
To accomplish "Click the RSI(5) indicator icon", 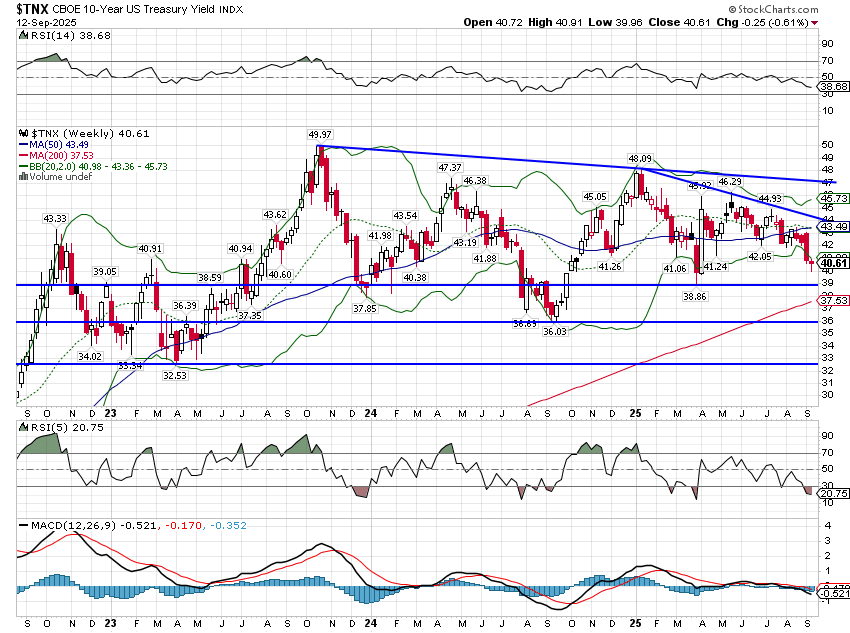I will pyautogui.click(x=23, y=427).
